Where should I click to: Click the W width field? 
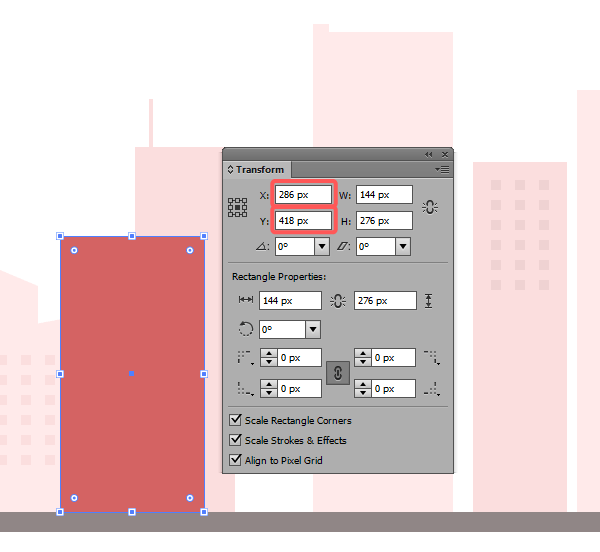(x=384, y=195)
